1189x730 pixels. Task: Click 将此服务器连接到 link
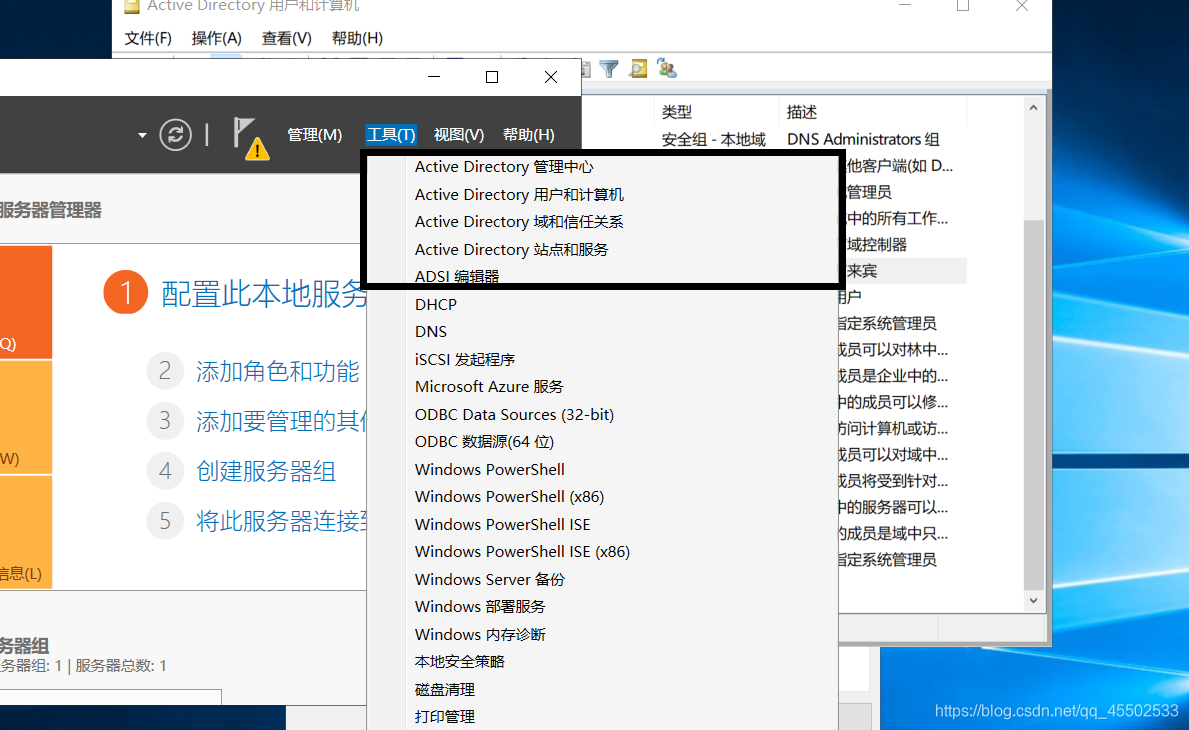pyautogui.click(x=281, y=522)
